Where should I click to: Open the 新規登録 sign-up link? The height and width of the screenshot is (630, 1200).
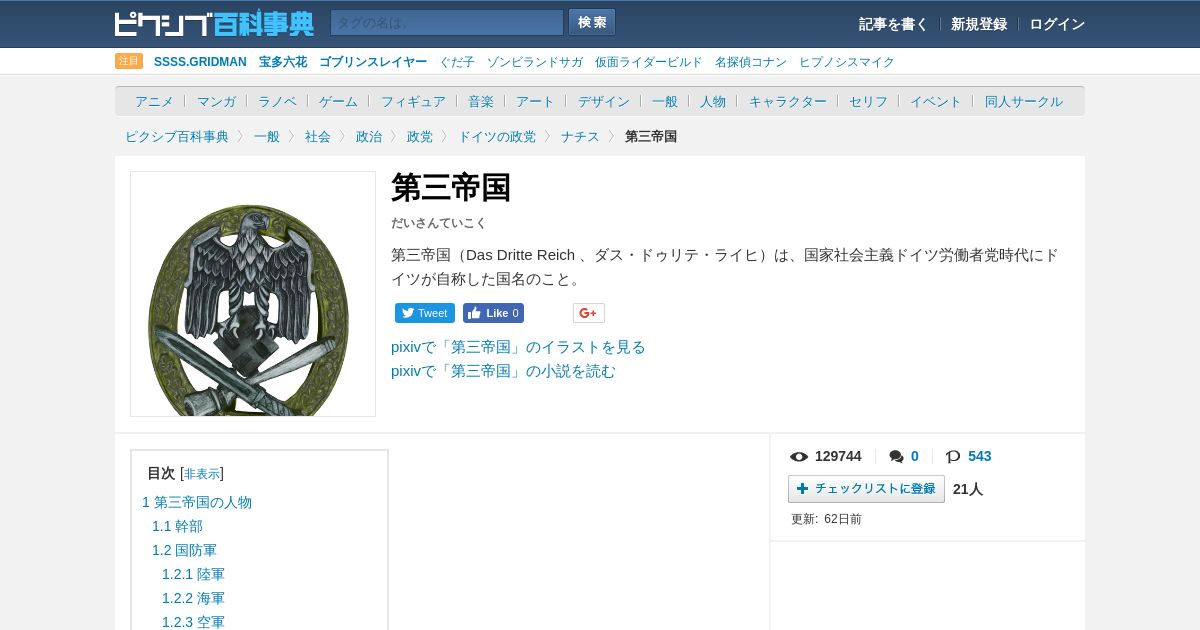tap(979, 24)
